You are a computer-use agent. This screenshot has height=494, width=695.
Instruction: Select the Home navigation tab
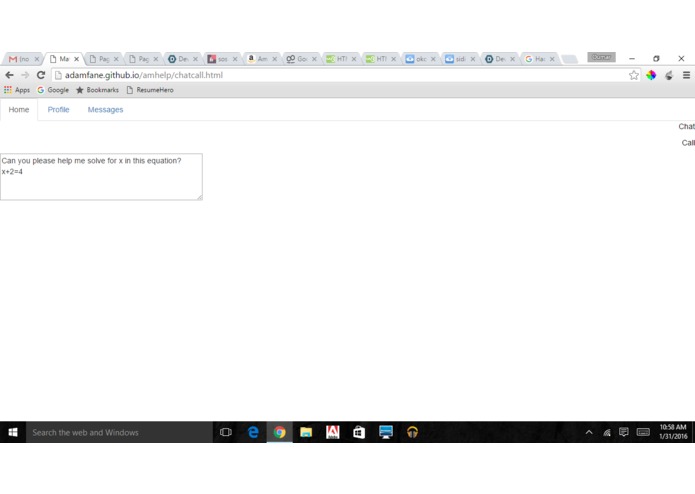tap(19, 109)
